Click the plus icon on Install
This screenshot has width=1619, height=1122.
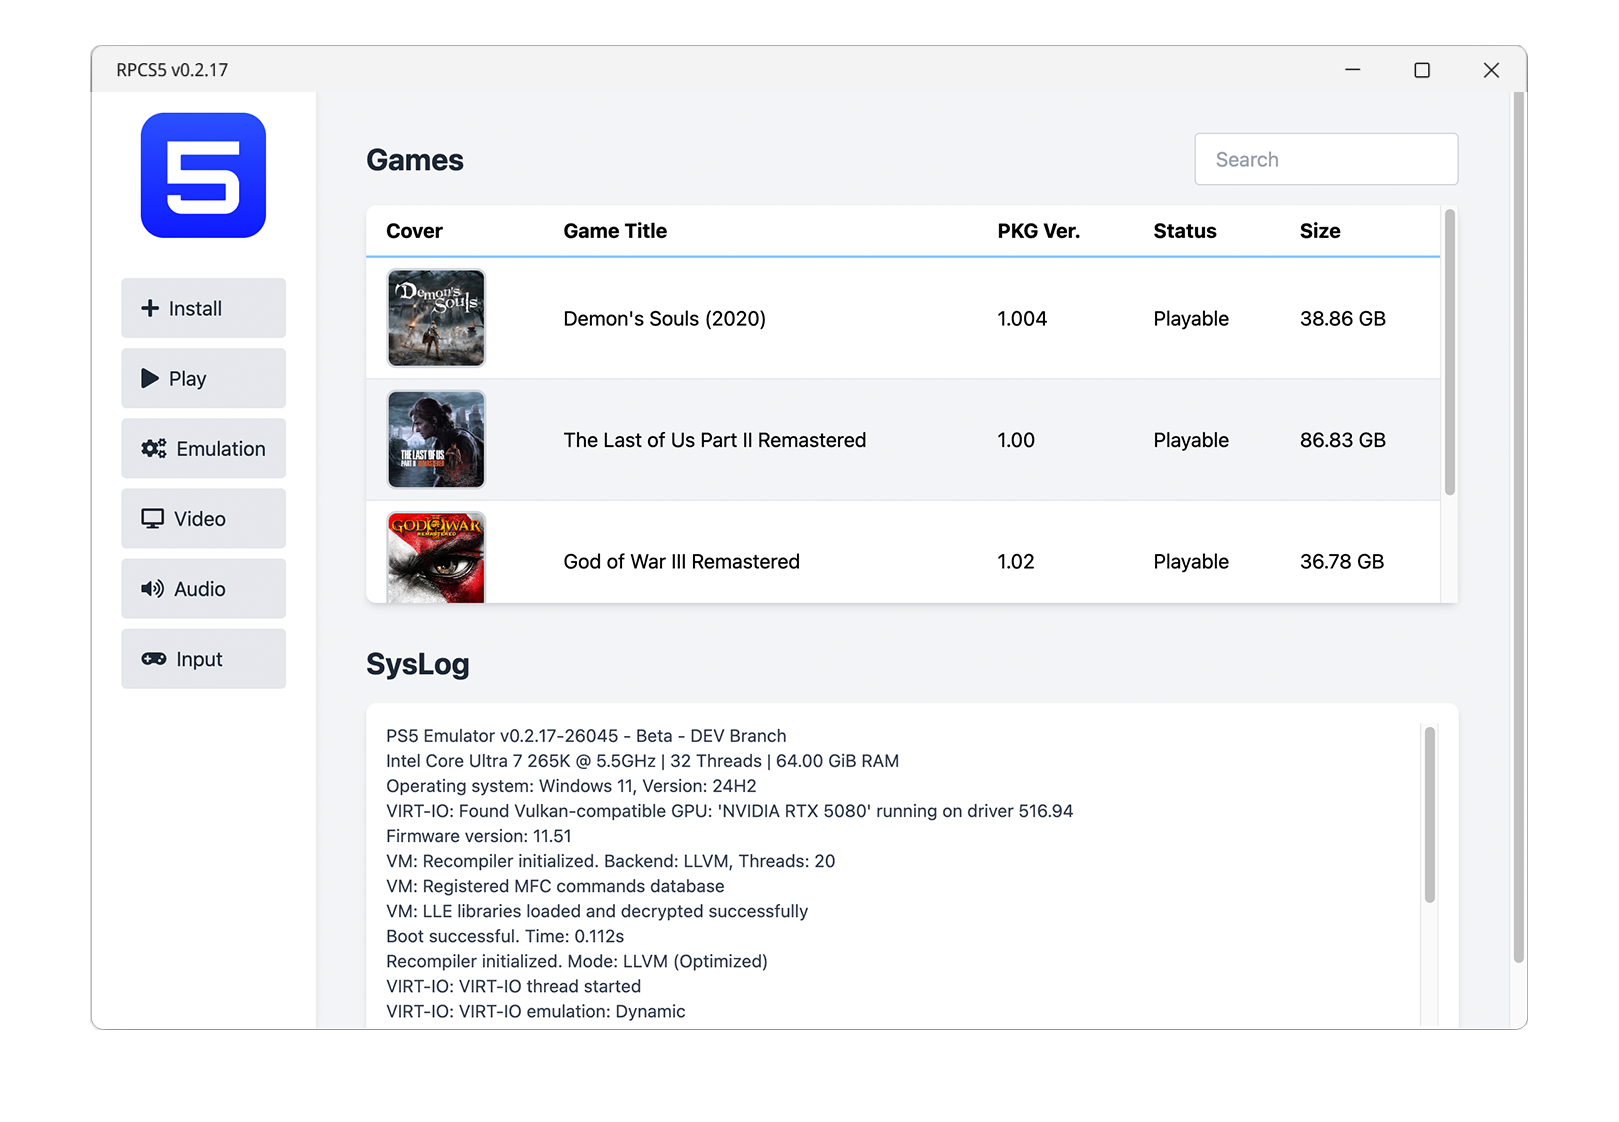tap(150, 308)
